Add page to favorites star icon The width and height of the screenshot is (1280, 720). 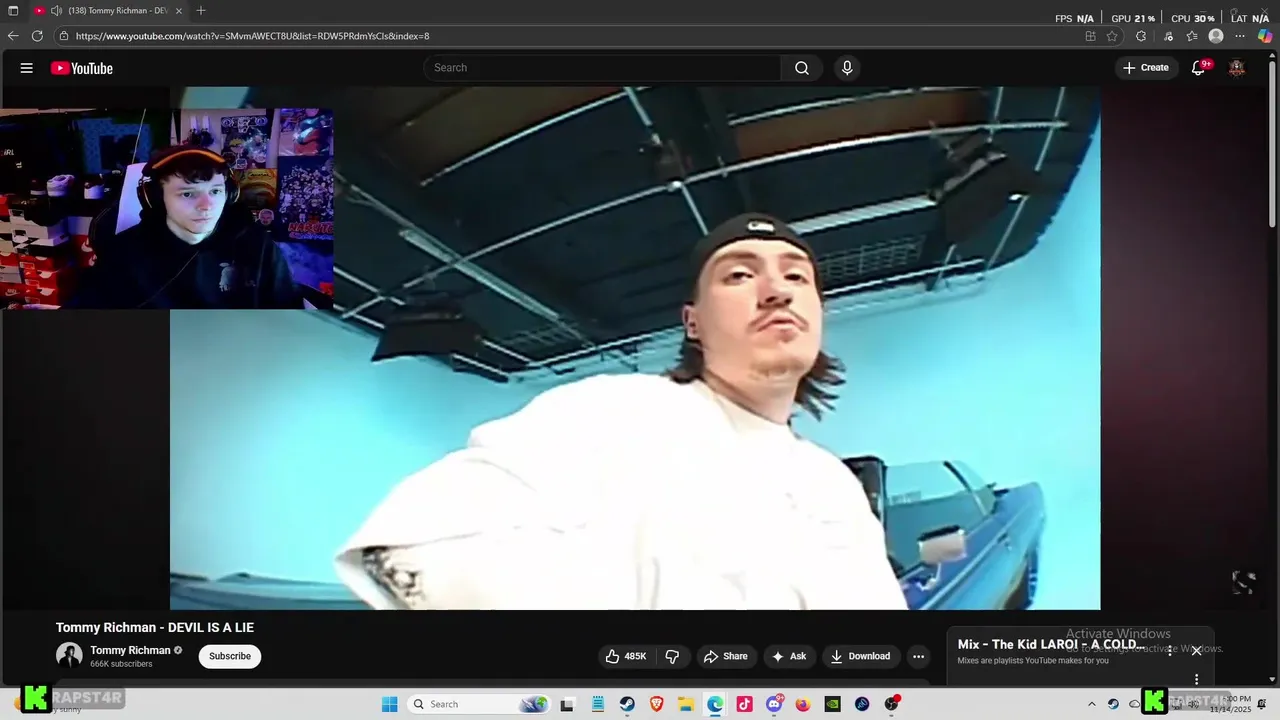click(x=1112, y=36)
